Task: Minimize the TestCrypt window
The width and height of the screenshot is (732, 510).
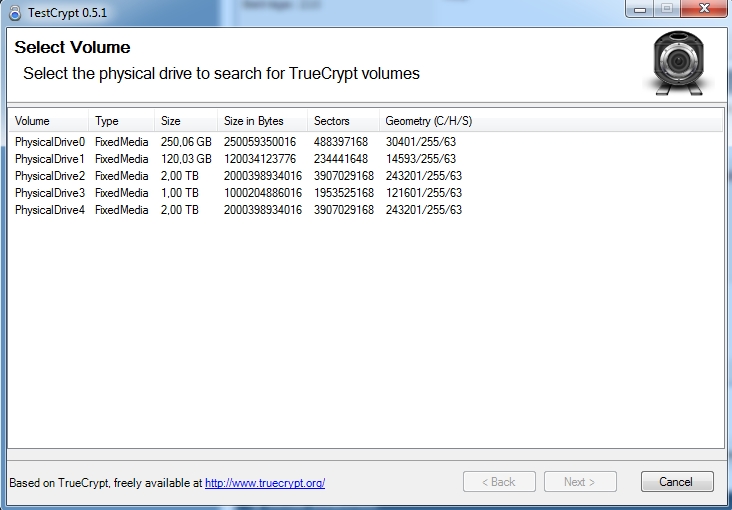Action: tap(640, 8)
